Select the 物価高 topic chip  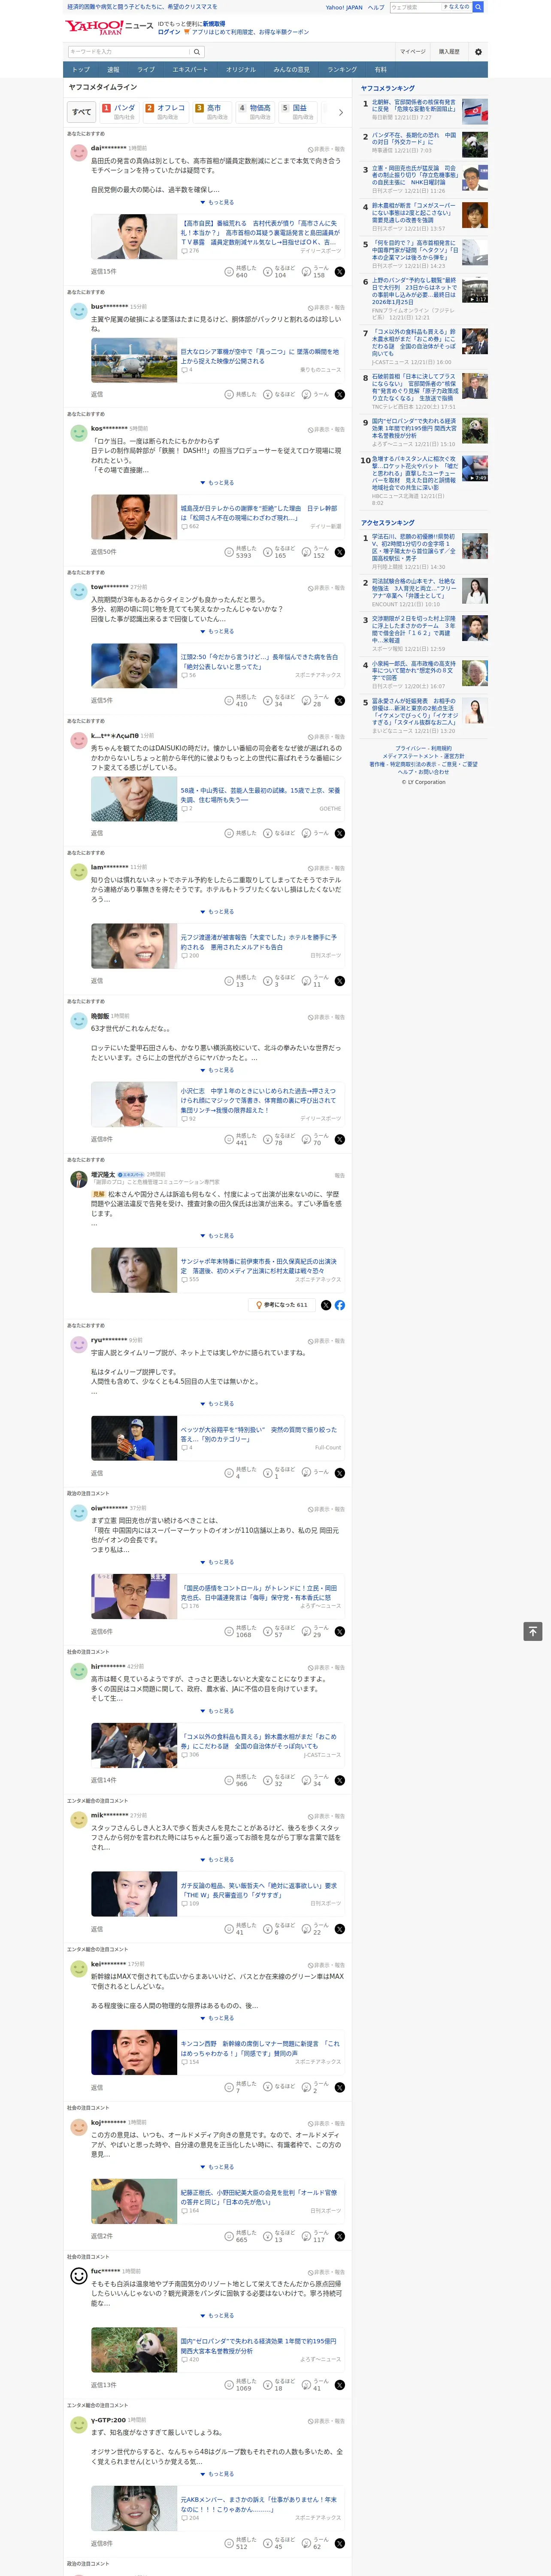(x=255, y=112)
